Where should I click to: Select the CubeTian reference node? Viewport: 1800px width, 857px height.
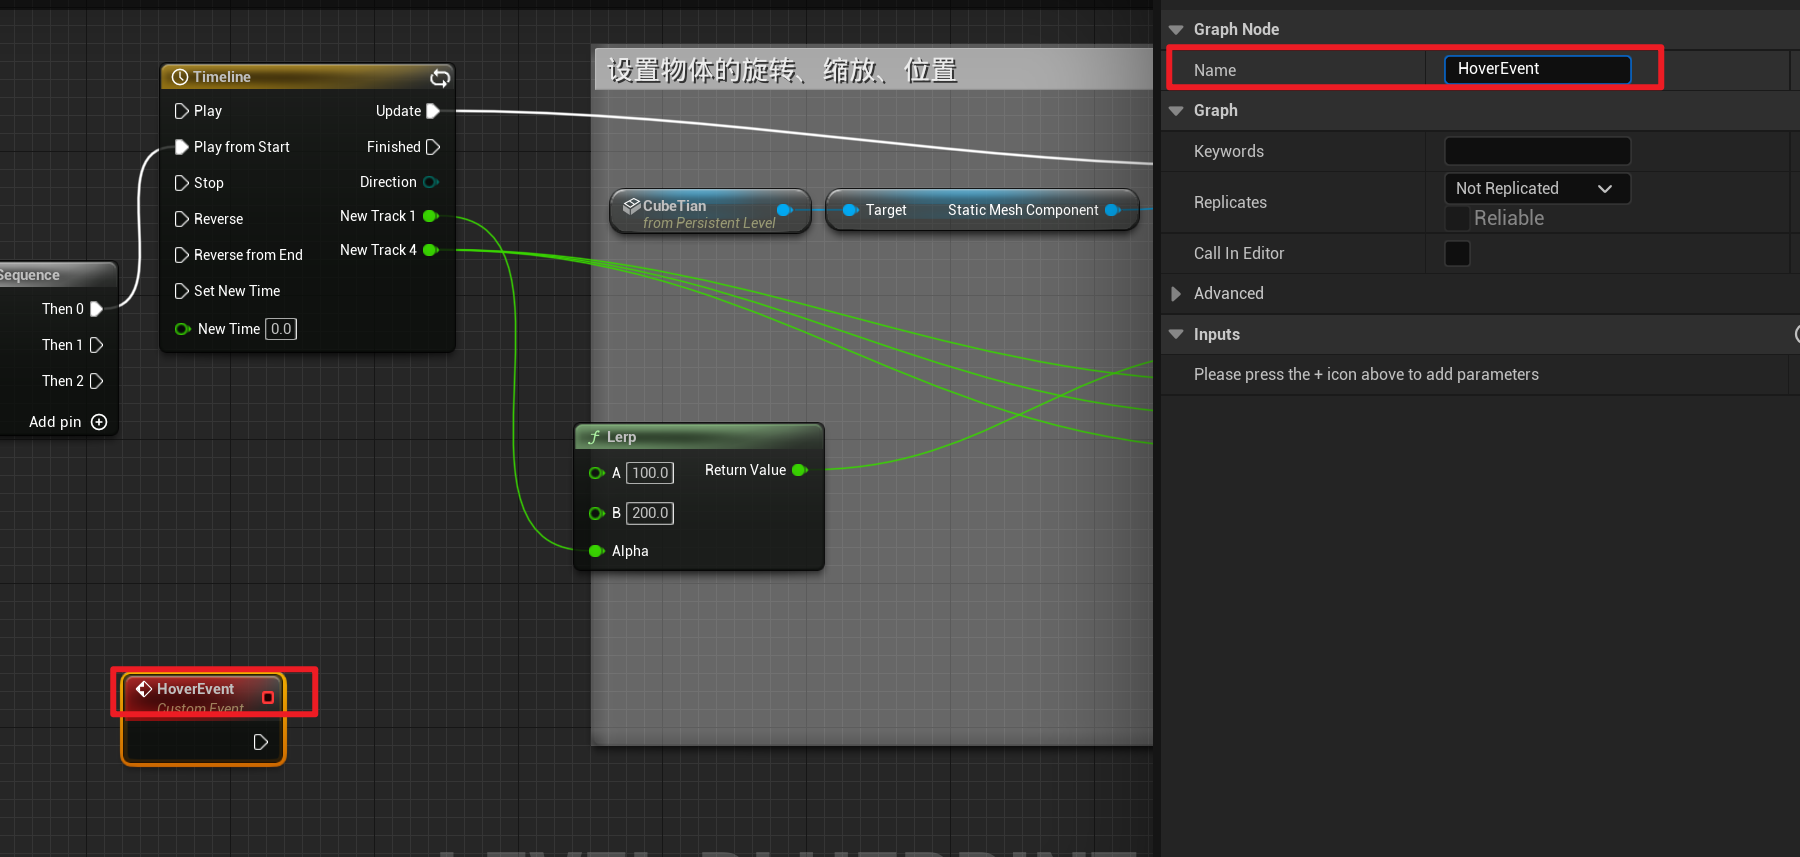[710, 211]
